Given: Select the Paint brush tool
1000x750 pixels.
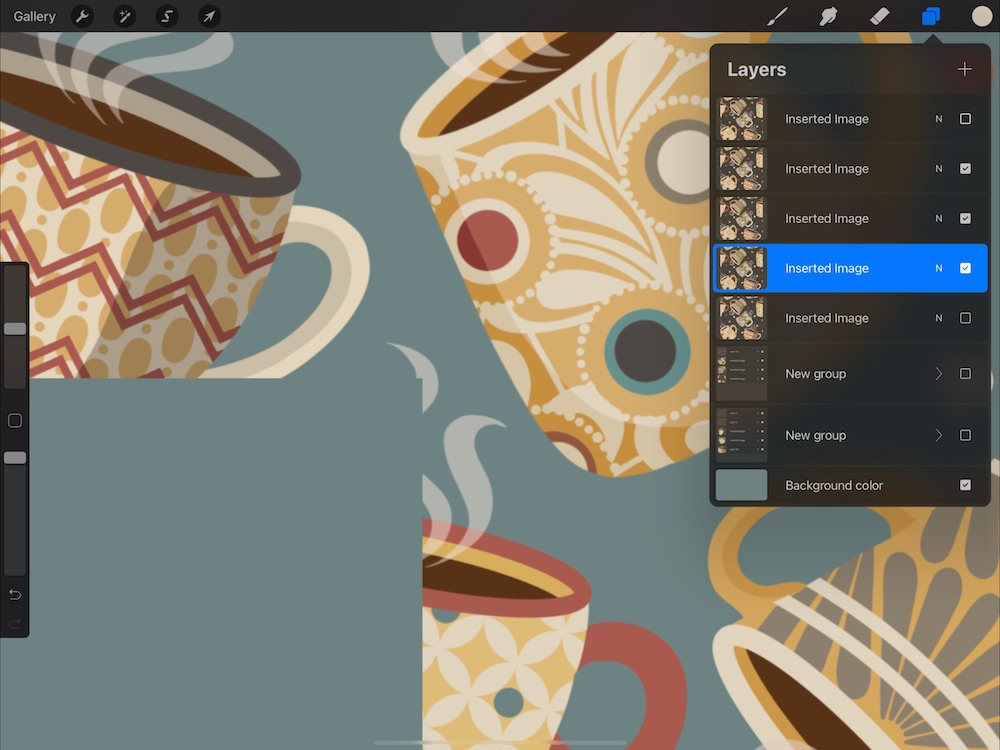Looking at the screenshot, I should click(x=777, y=16).
